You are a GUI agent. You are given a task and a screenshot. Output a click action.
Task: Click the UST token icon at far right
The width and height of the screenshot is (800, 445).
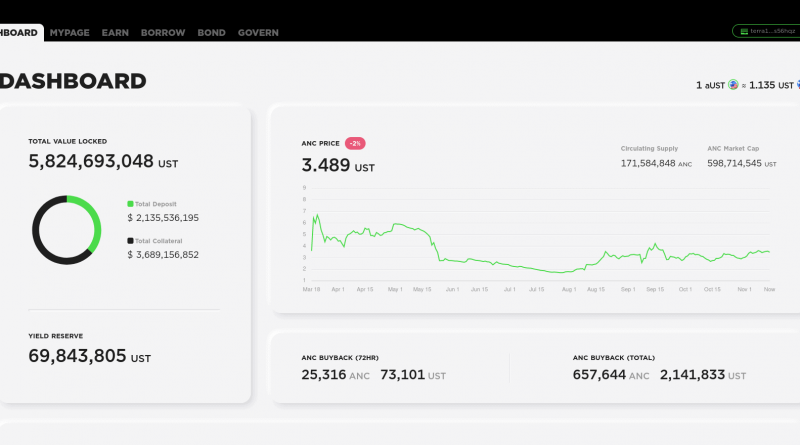pyautogui.click(x=796, y=85)
